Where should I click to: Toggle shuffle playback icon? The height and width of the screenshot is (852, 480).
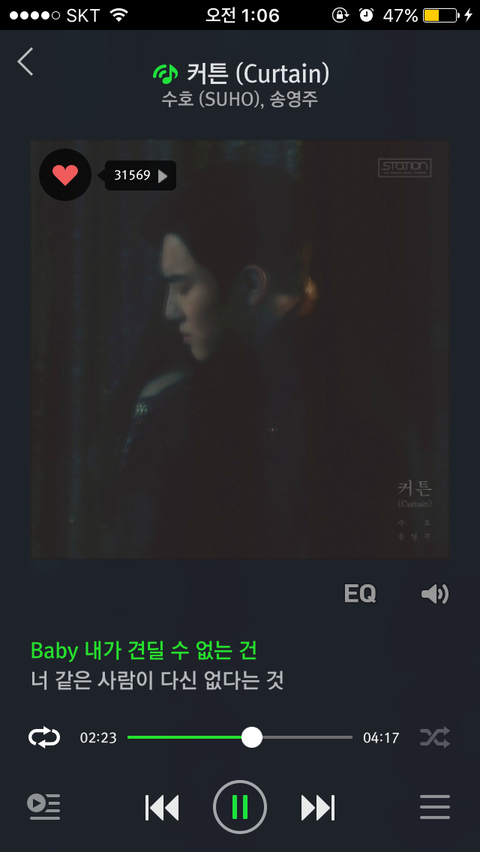(x=435, y=737)
